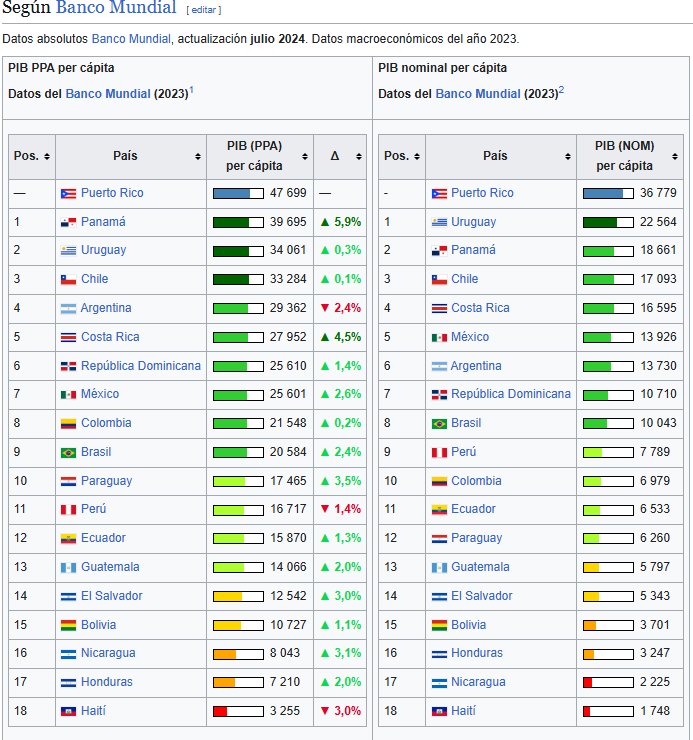Sort PPA table by Δ column

coord(359,156)
